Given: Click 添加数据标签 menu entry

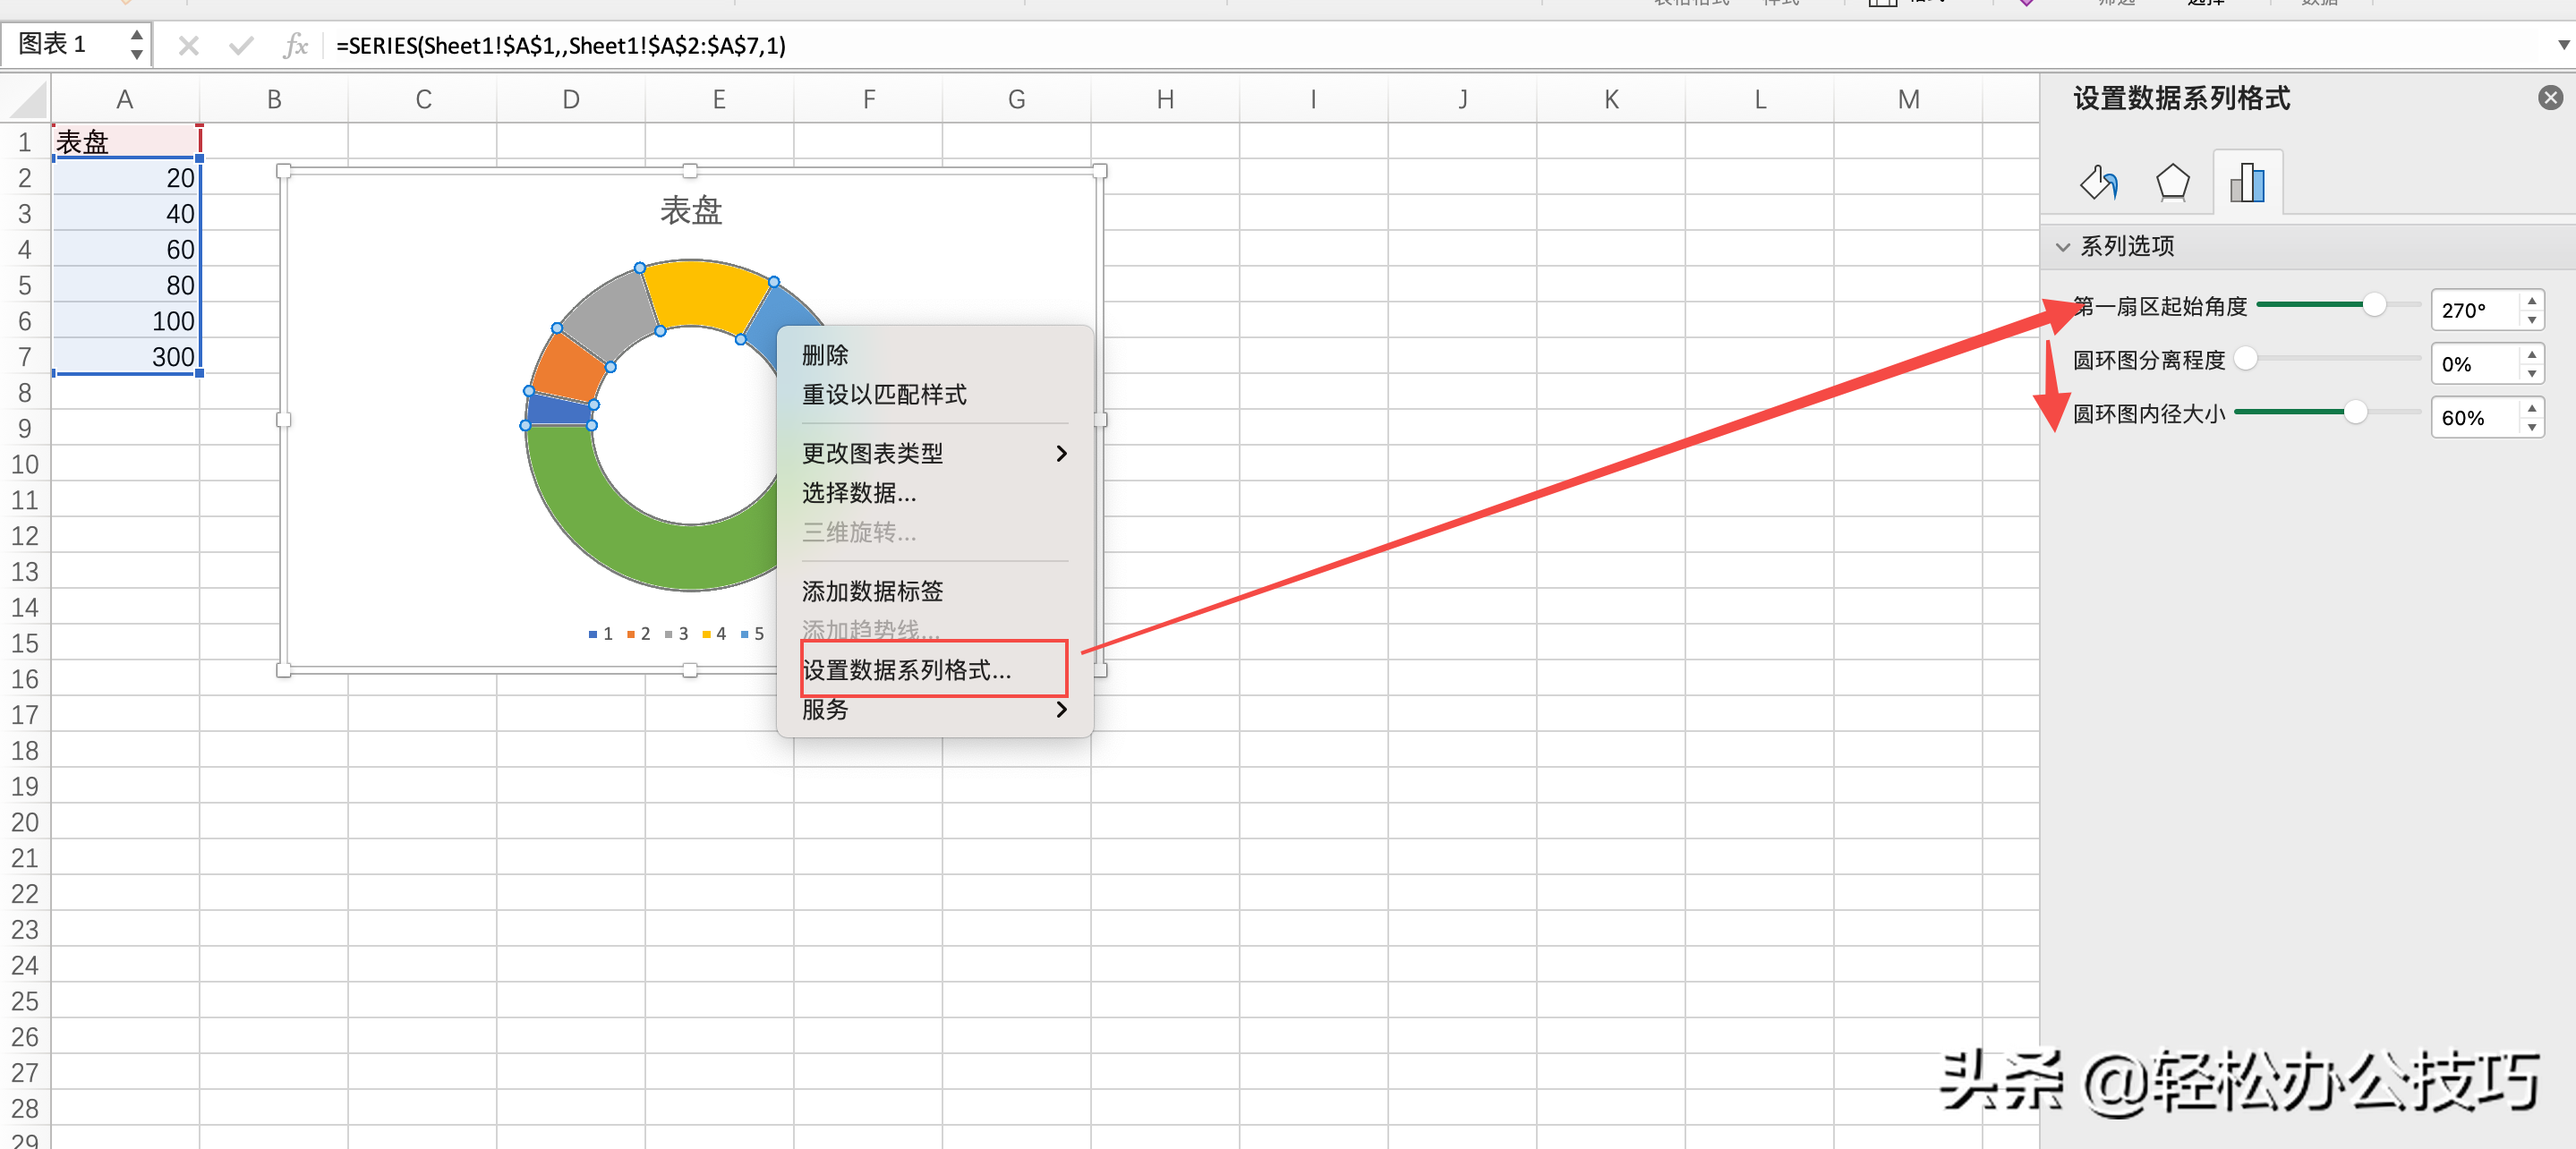Looking at the screenshot, I should pyautogui.click(x=872, y=591).
